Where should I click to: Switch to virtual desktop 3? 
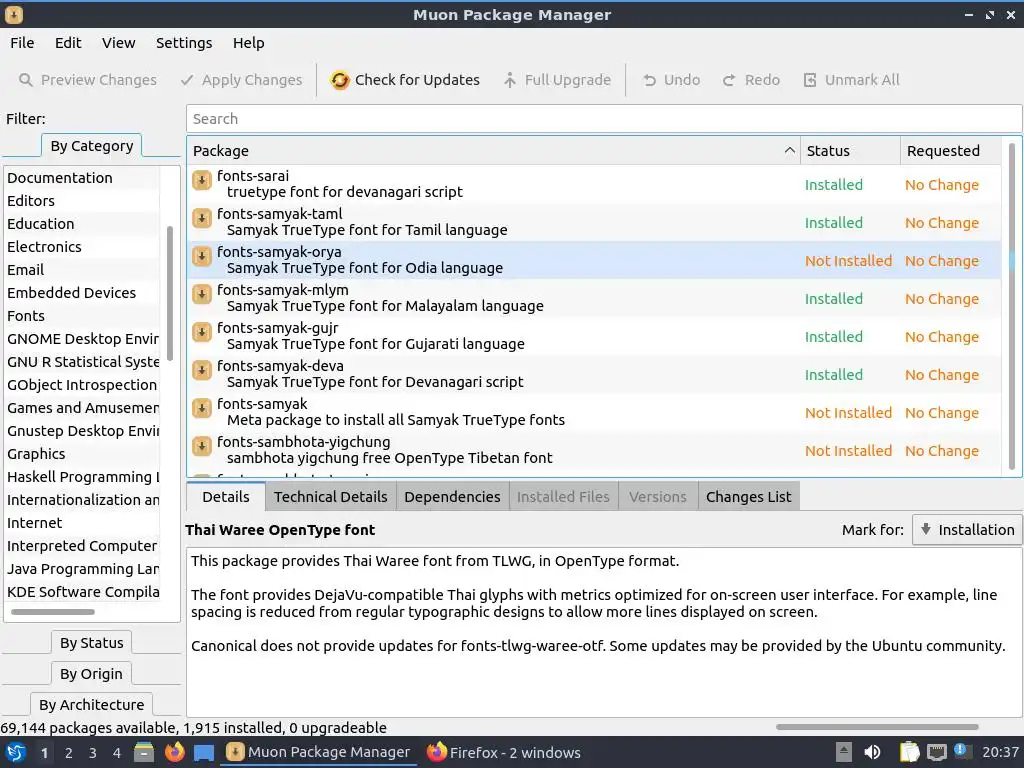coord(93,753)
